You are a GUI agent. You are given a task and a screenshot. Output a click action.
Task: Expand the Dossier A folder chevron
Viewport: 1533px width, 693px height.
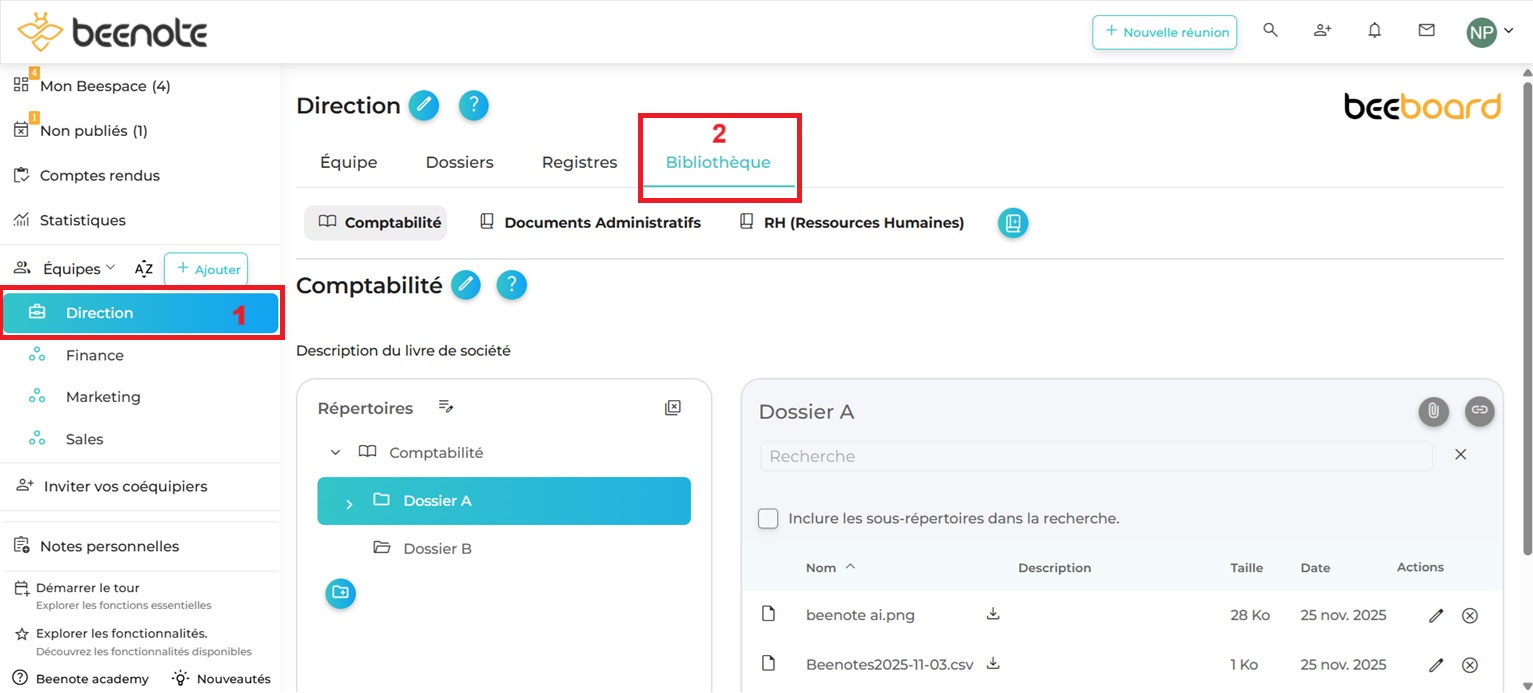click(x=349, y=503)
